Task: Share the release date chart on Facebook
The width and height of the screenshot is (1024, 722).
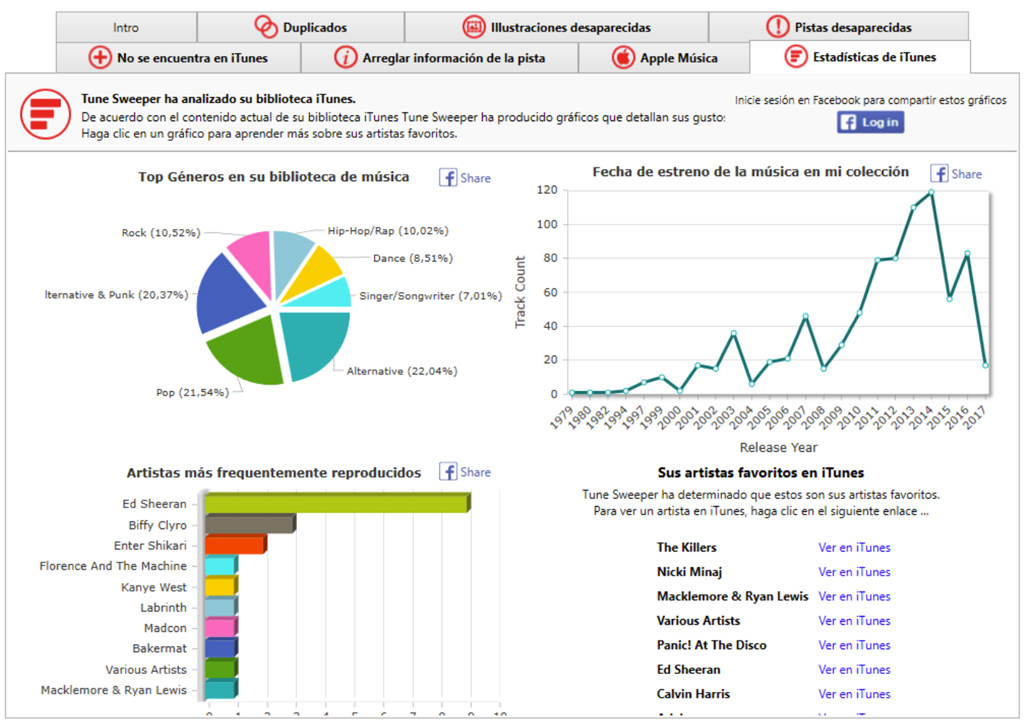Action: pos(956,173)
